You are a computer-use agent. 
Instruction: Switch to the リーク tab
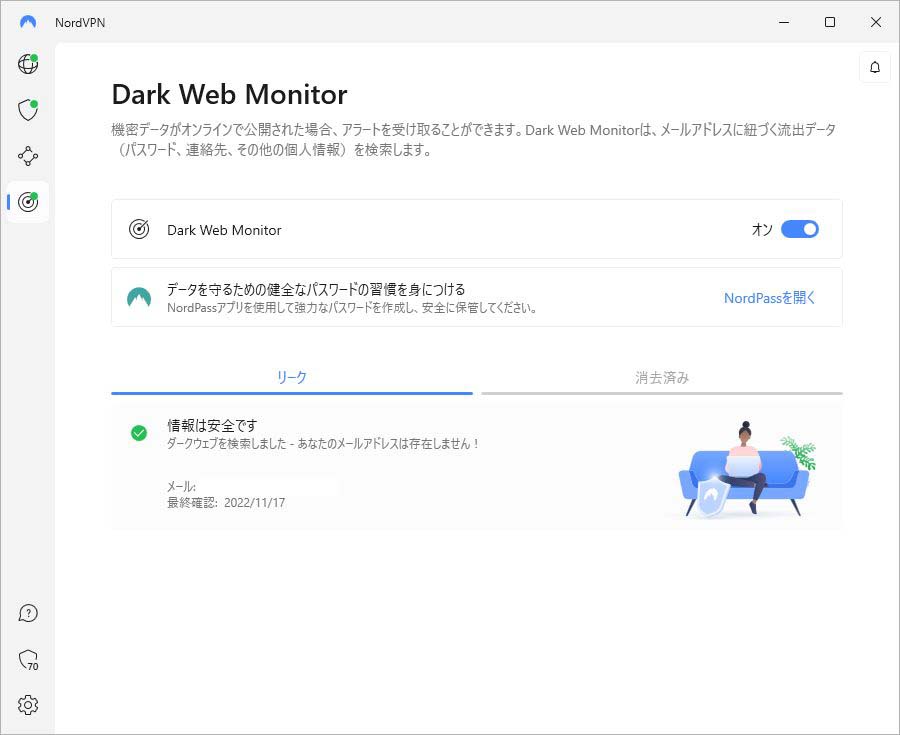click(292, 378)
